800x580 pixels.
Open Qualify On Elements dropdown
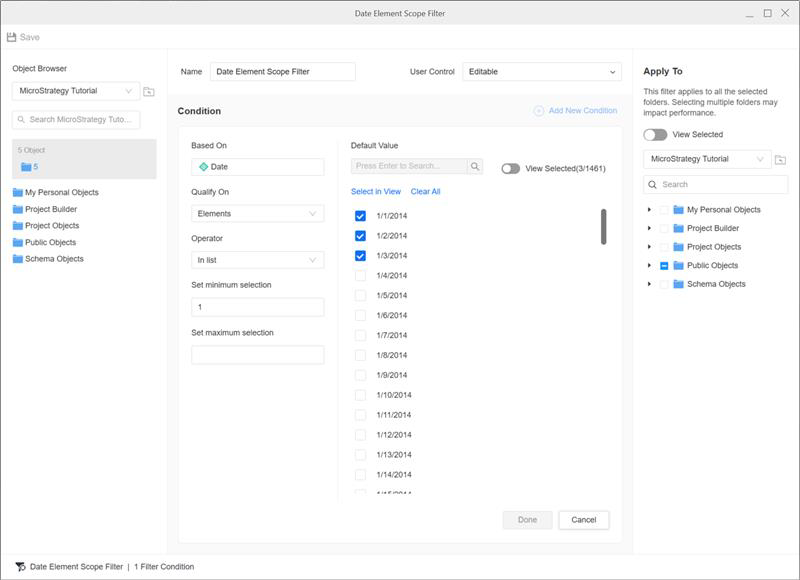[257, 214]
